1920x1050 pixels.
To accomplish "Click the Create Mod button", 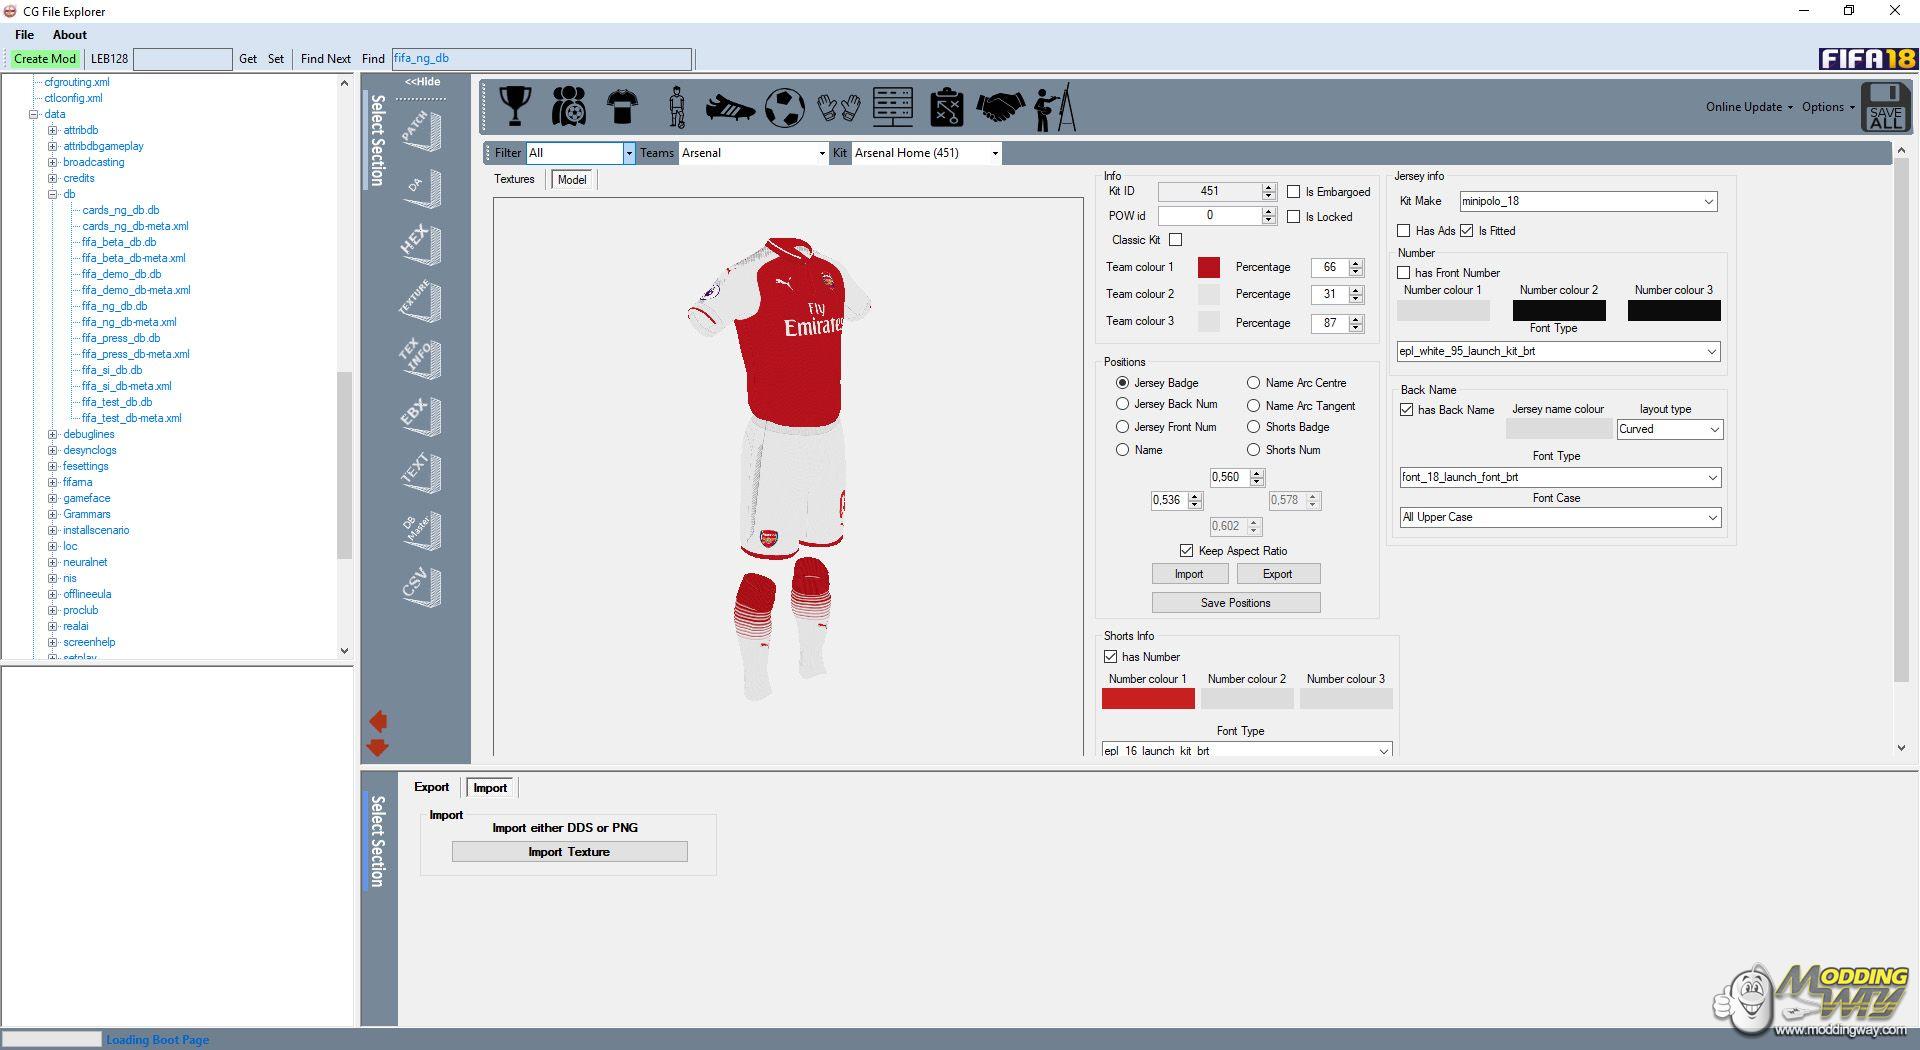I will click(x=45, y=59).
